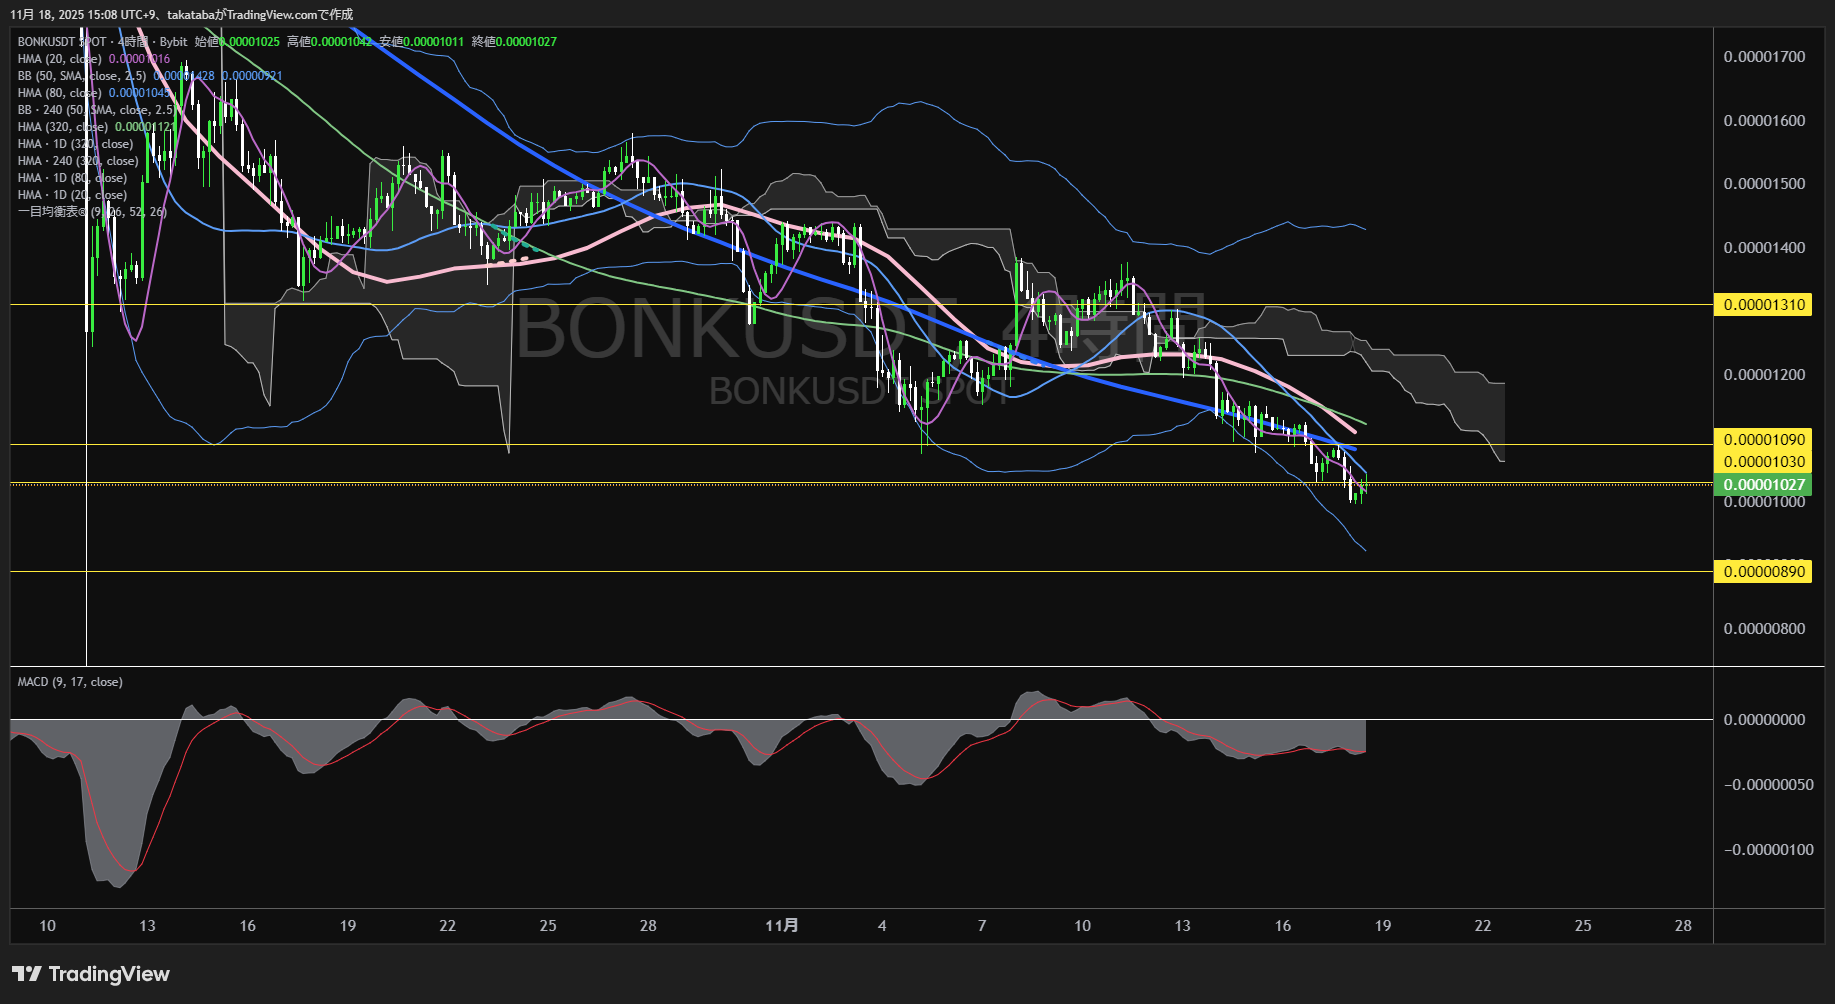
Task: Click the HMA (80, close) indicator legend
Action: pyautogui.click(x=59, y=93)
